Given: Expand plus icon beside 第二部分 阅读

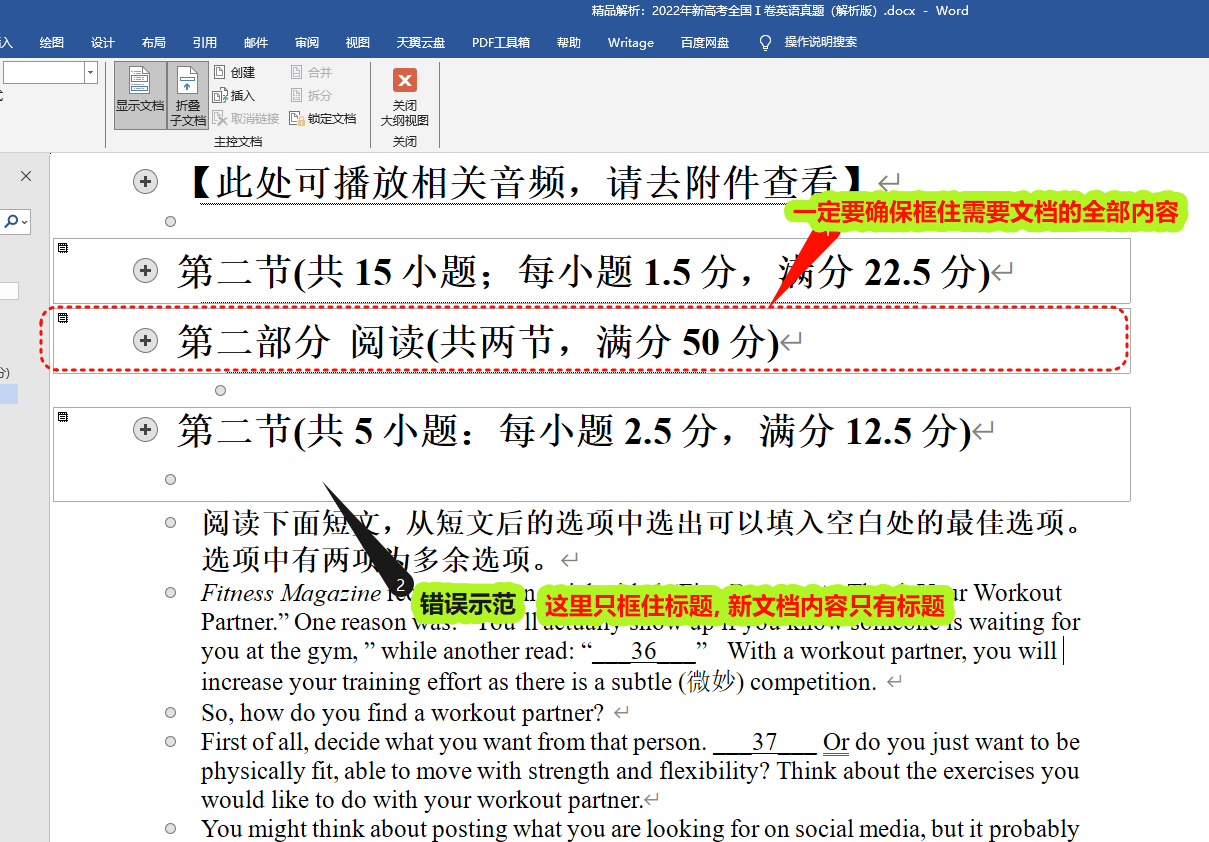Looking at the screenshot, I should coord(146,341).
